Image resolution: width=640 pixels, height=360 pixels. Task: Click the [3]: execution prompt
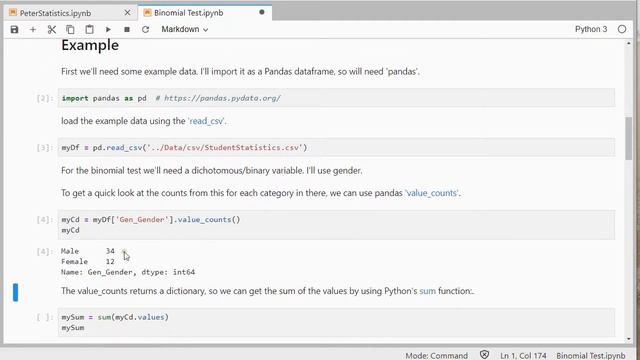pyautogui.click(x=45, y=148)
